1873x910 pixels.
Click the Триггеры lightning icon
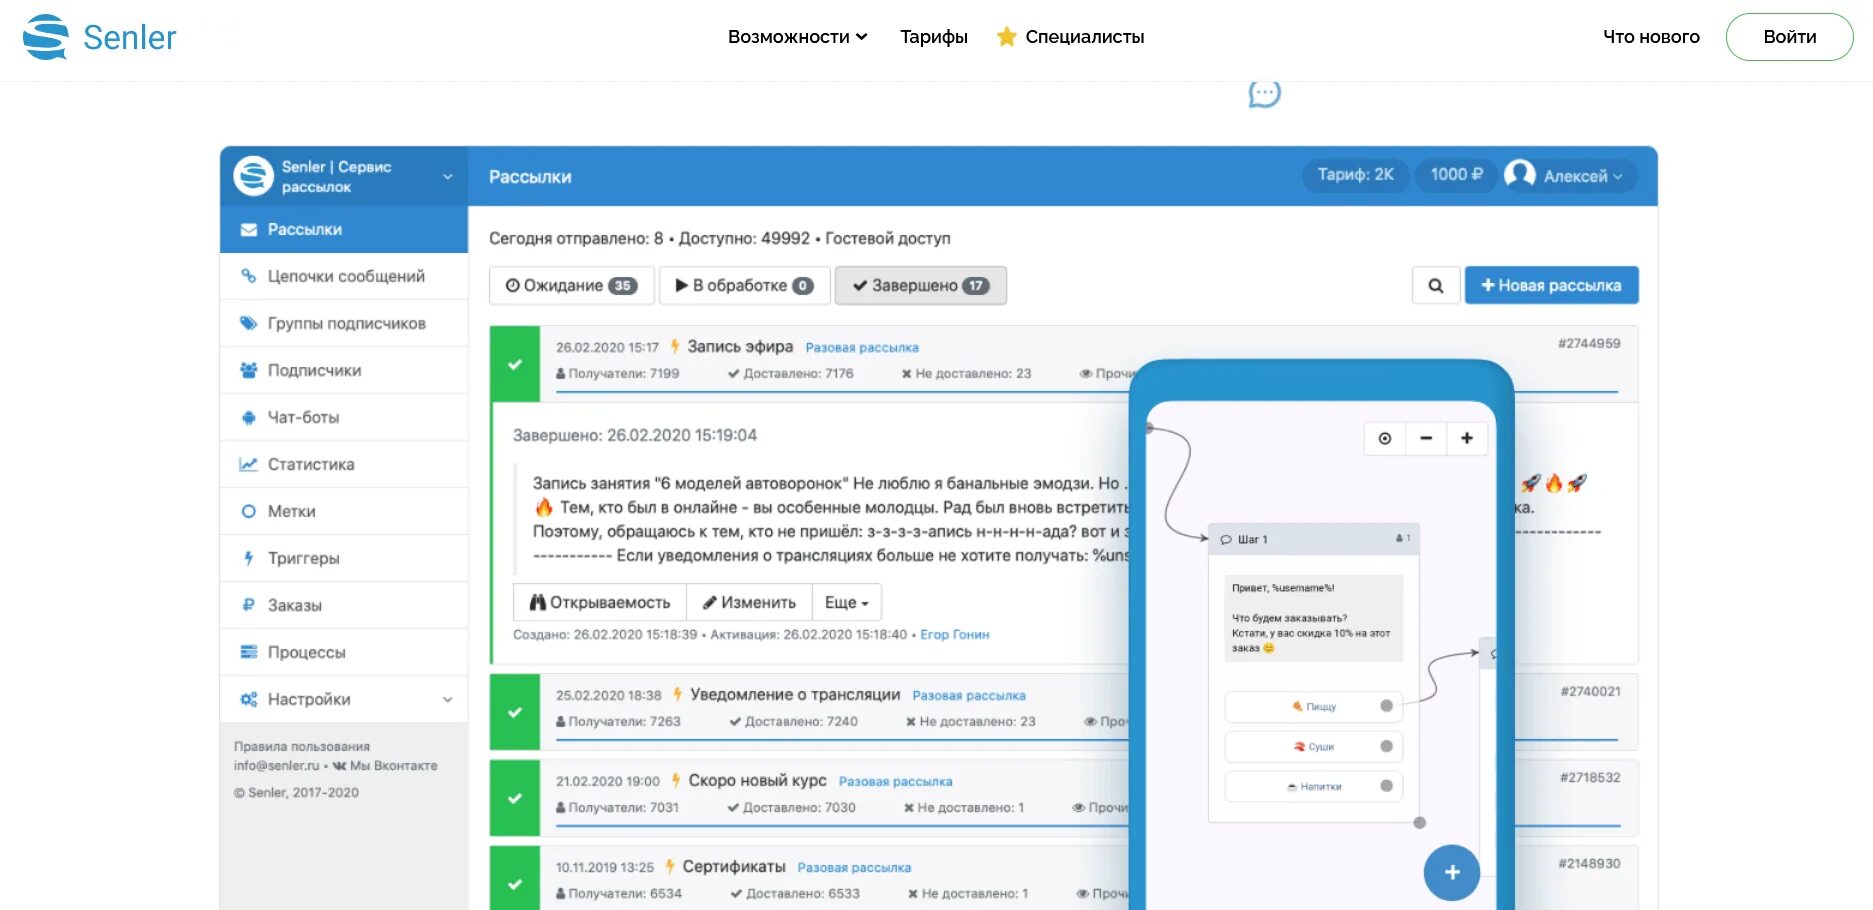click(x=248, y=558)
